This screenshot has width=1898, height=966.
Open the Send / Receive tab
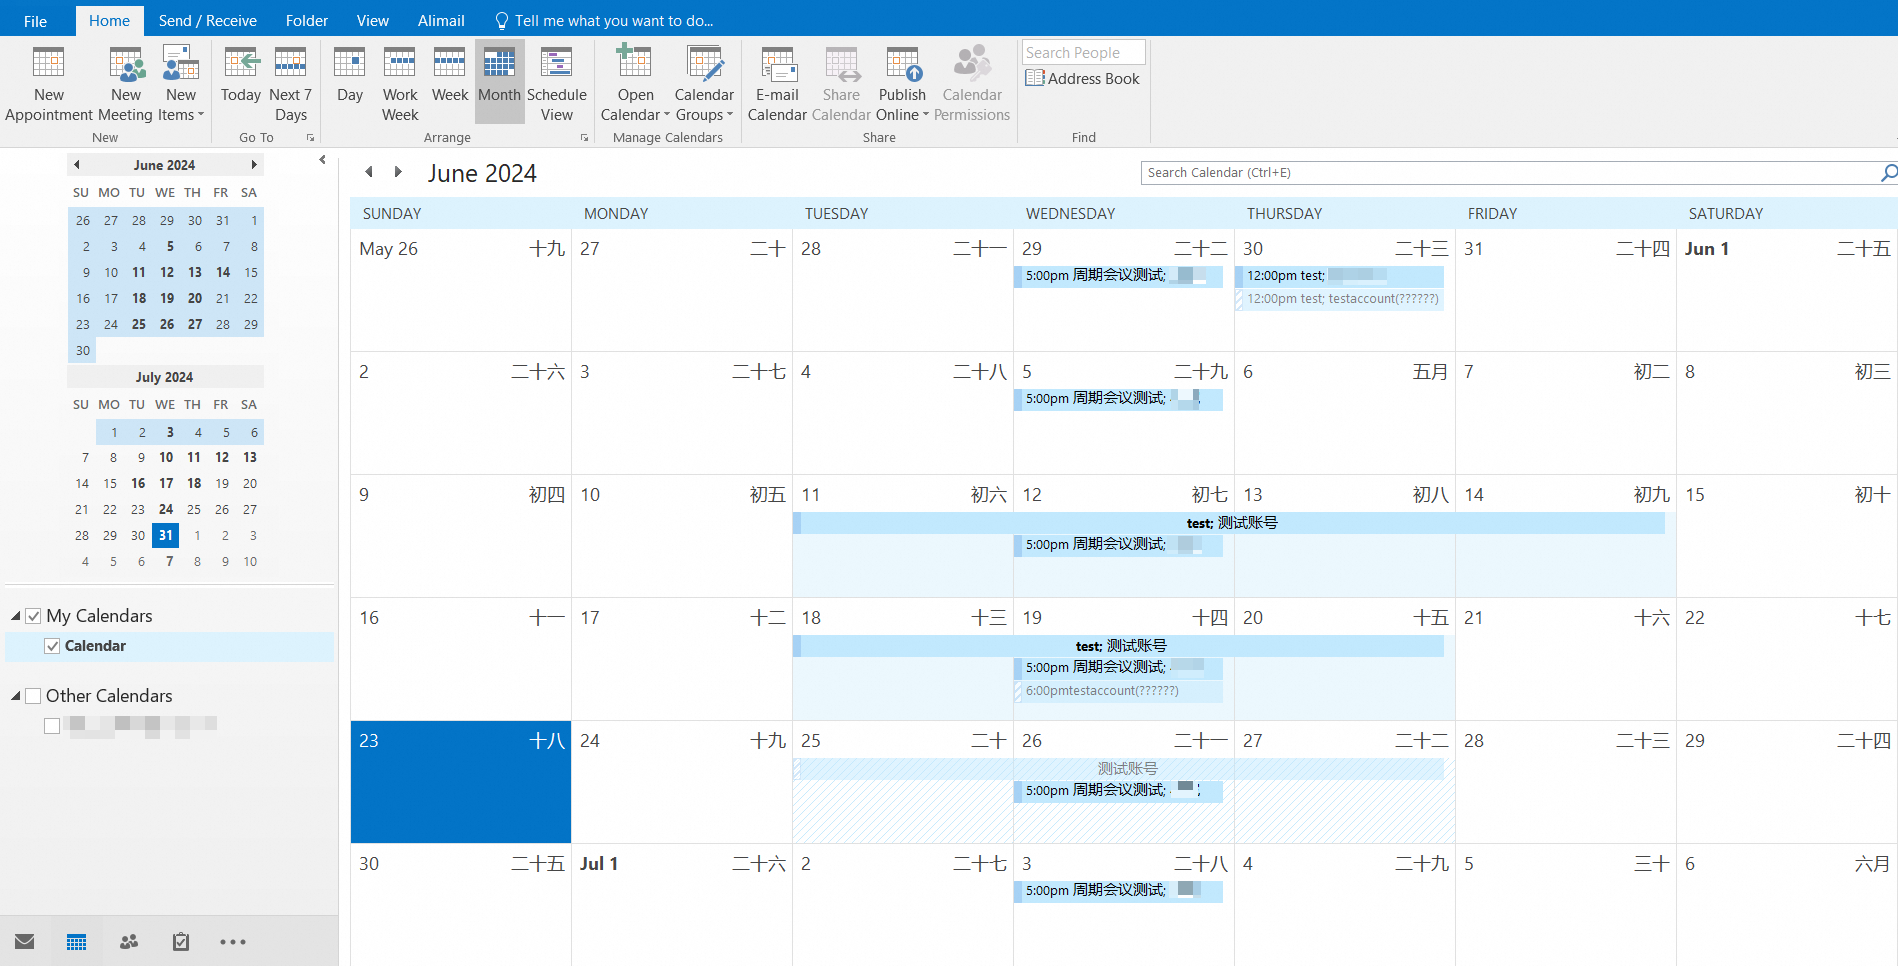(207, 20)
